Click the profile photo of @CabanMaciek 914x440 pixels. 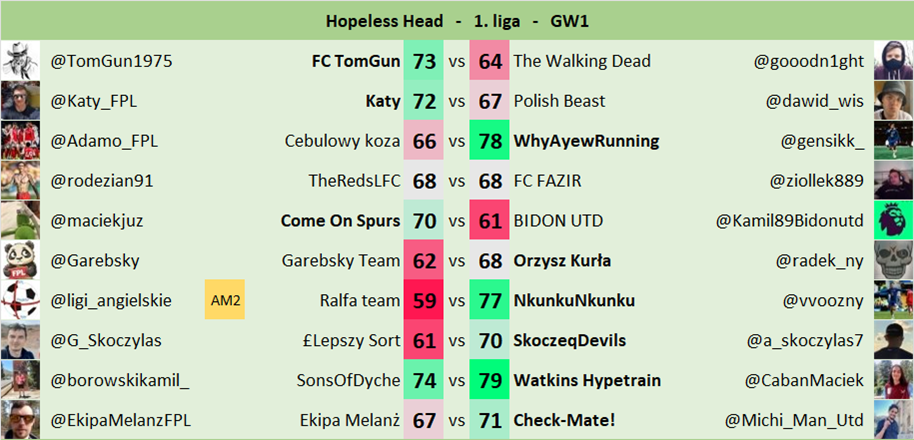click(x=893, y=379)
